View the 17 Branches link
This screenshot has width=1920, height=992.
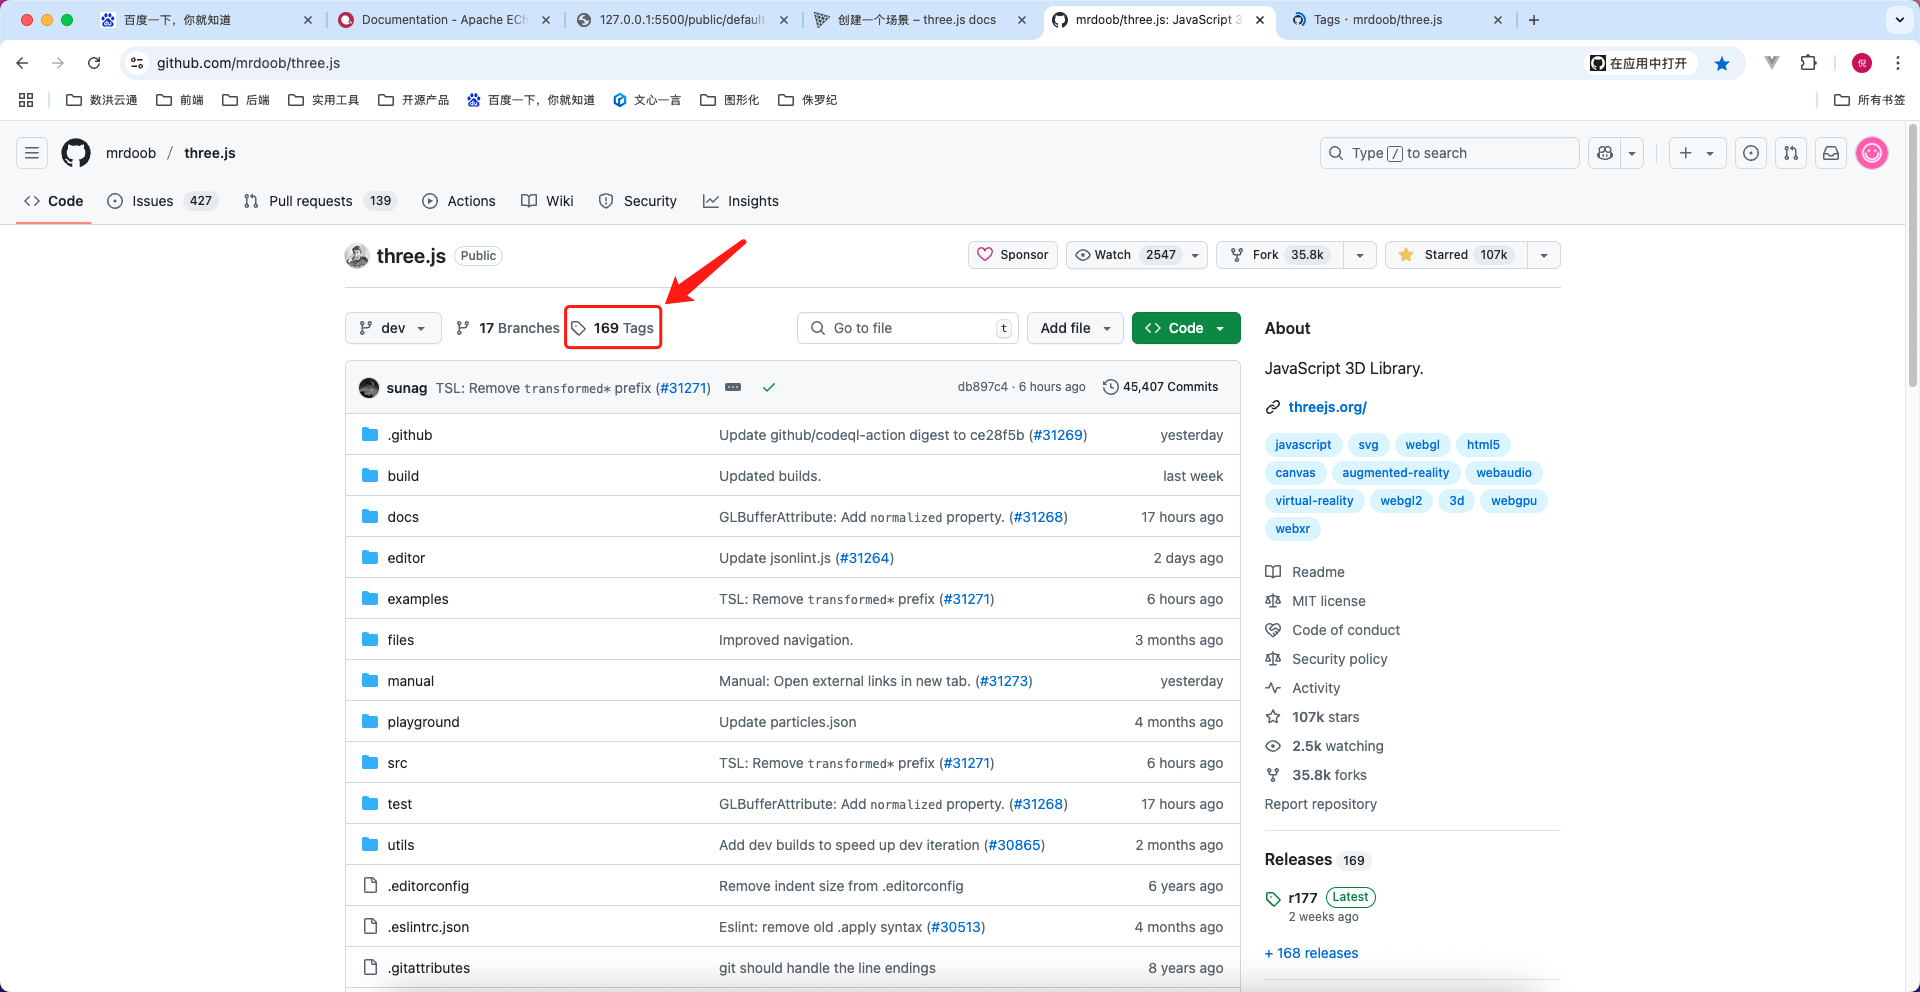coord(507,328)
